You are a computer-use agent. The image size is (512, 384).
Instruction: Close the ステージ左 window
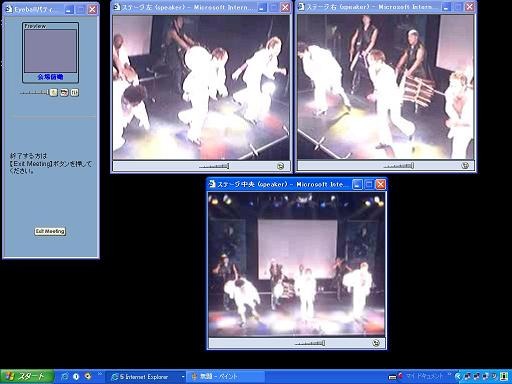coord(285,7)
